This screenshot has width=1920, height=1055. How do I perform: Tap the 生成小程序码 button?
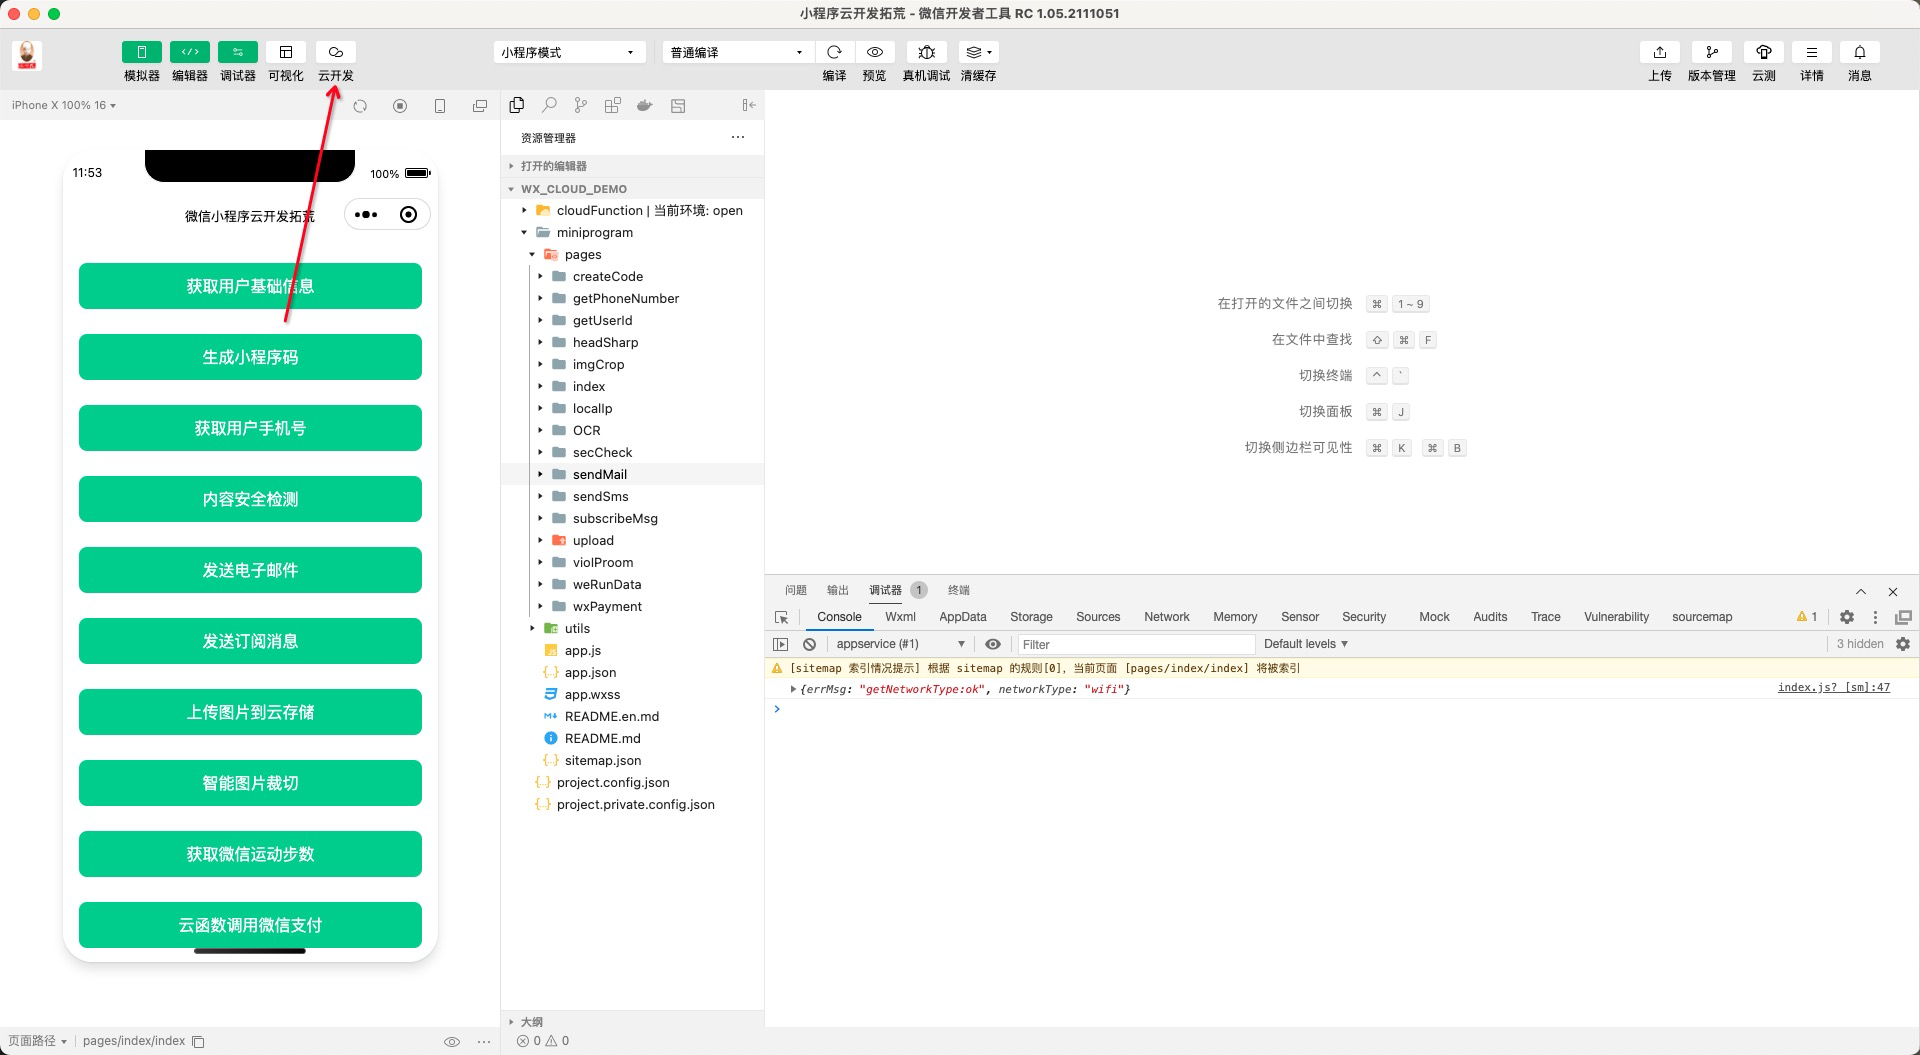pos(250,358)
